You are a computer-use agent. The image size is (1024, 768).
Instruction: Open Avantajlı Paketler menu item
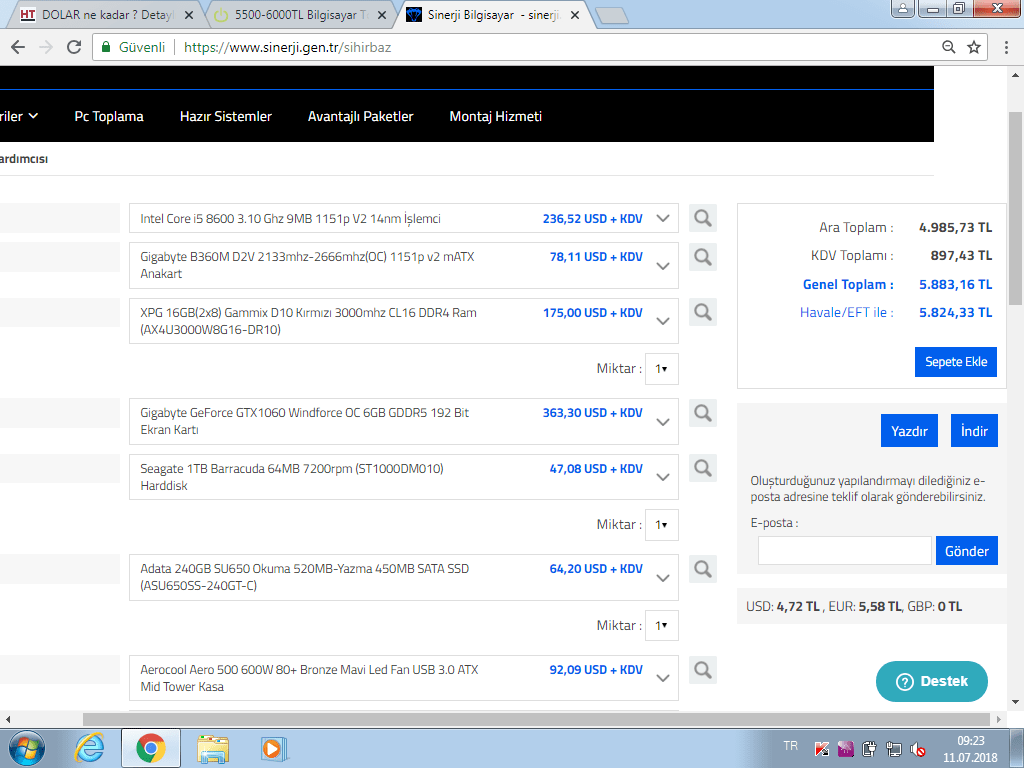360,116
